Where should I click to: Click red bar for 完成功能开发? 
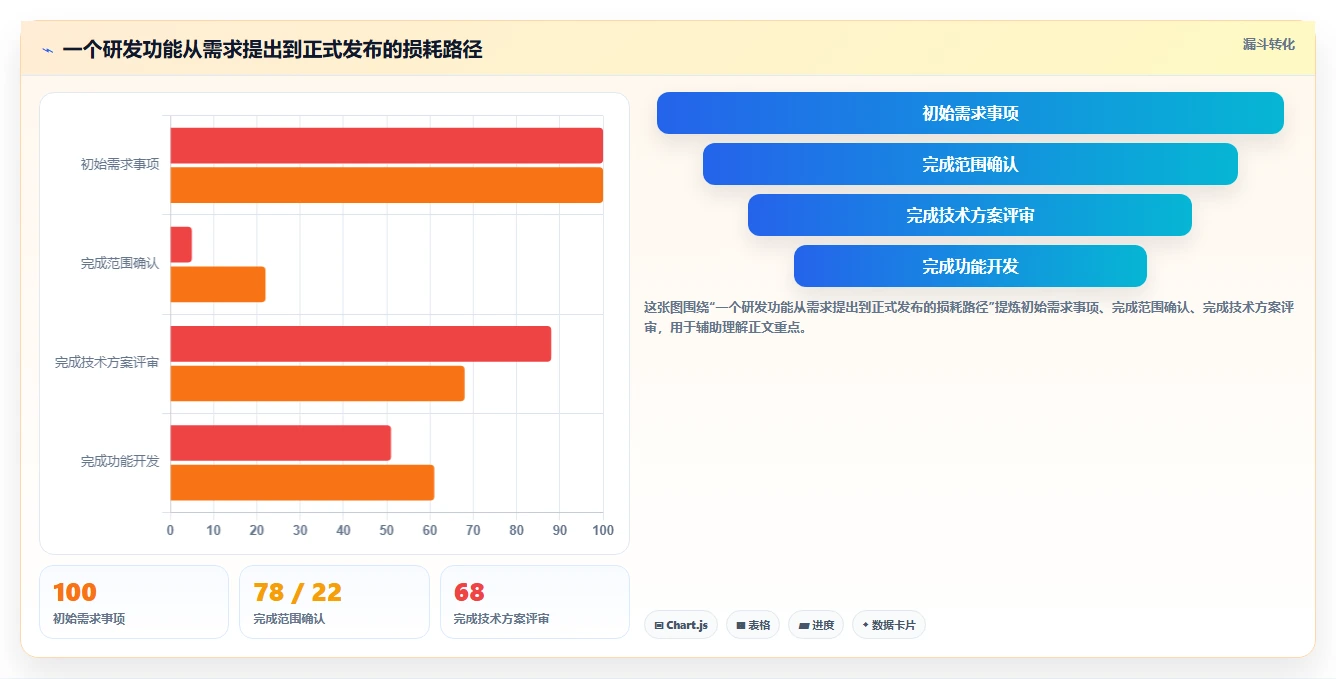(280, 443)
